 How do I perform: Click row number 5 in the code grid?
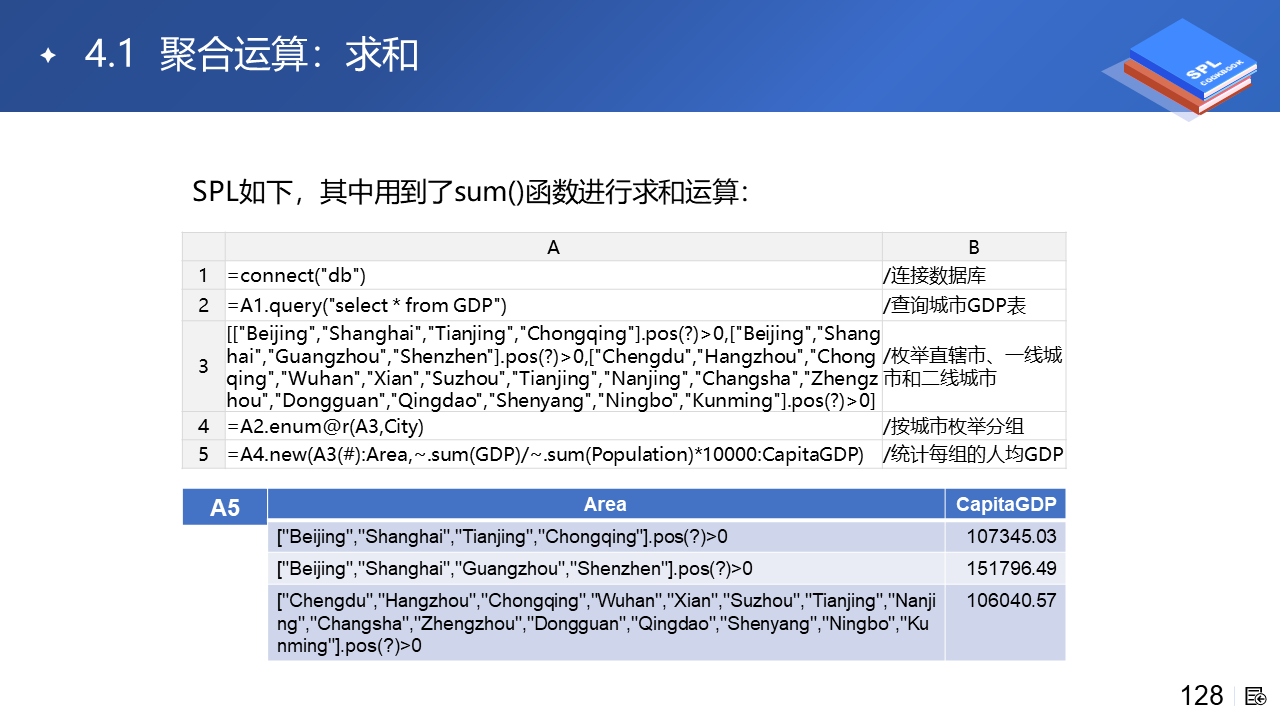pyautogui.click(x=204, y=454)
